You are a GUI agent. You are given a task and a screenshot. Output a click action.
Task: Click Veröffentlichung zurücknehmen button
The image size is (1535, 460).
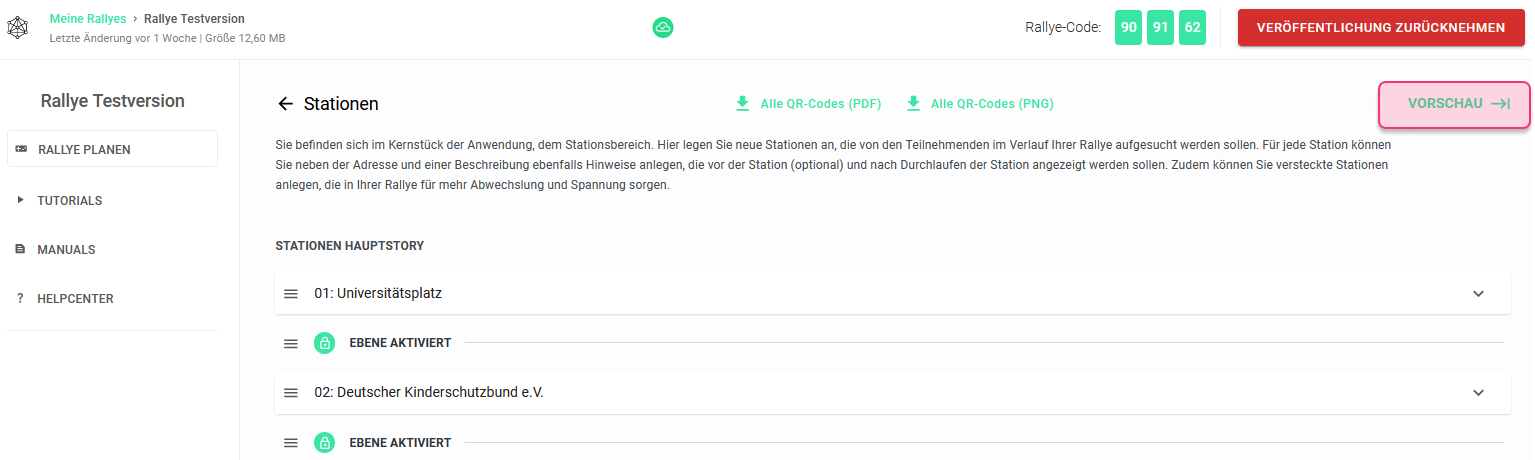click(1381, 28)
